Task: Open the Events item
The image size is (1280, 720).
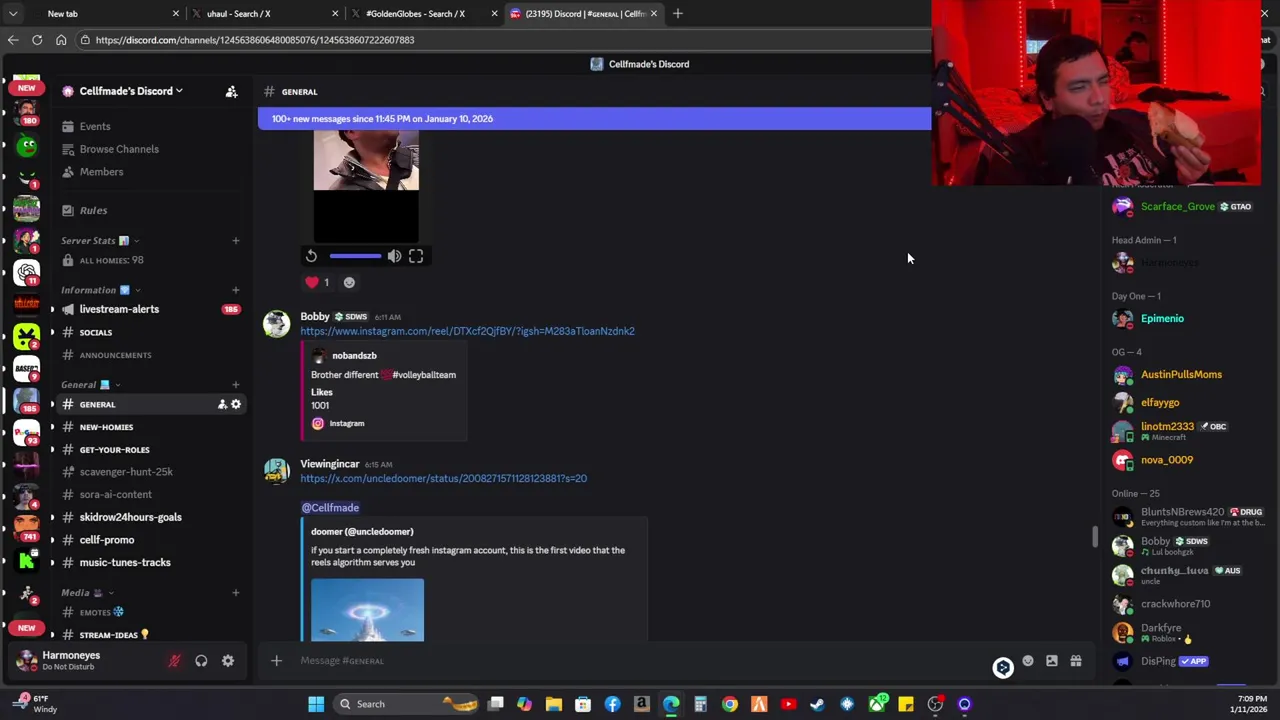Action: click(x=95, y=126)
